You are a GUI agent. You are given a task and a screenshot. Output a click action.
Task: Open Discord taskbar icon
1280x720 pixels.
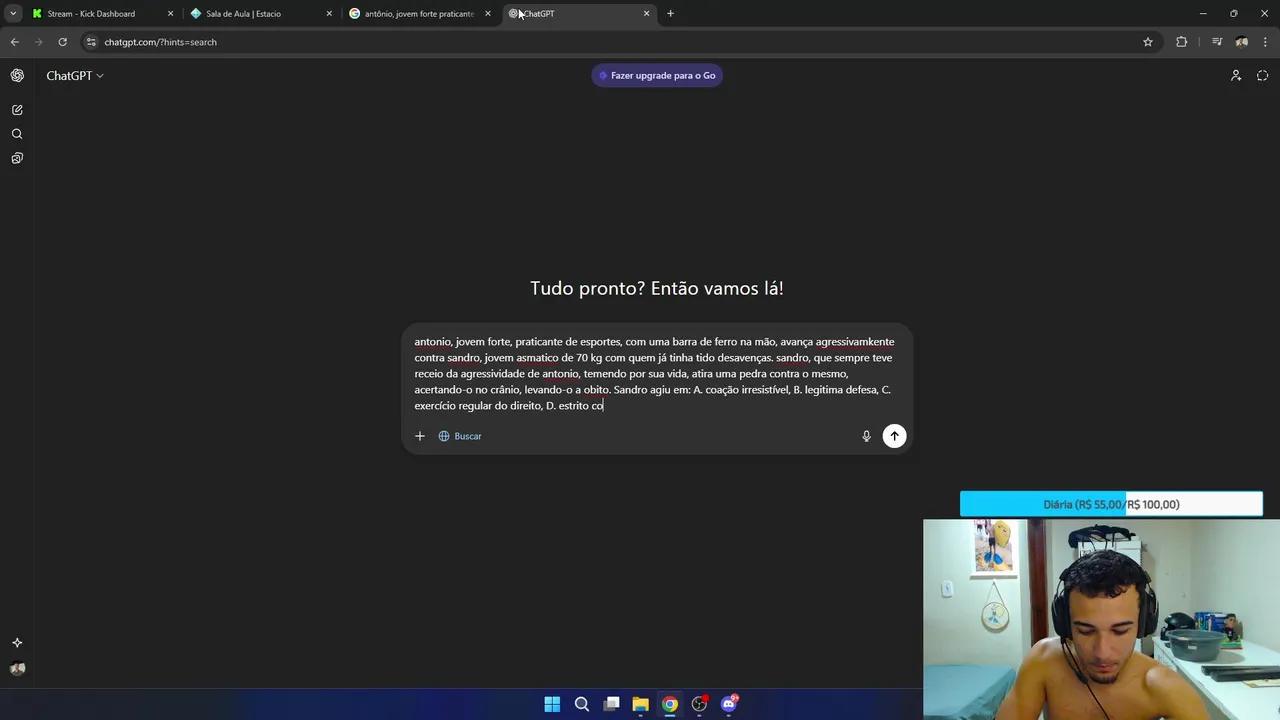[x=729, y=704]
